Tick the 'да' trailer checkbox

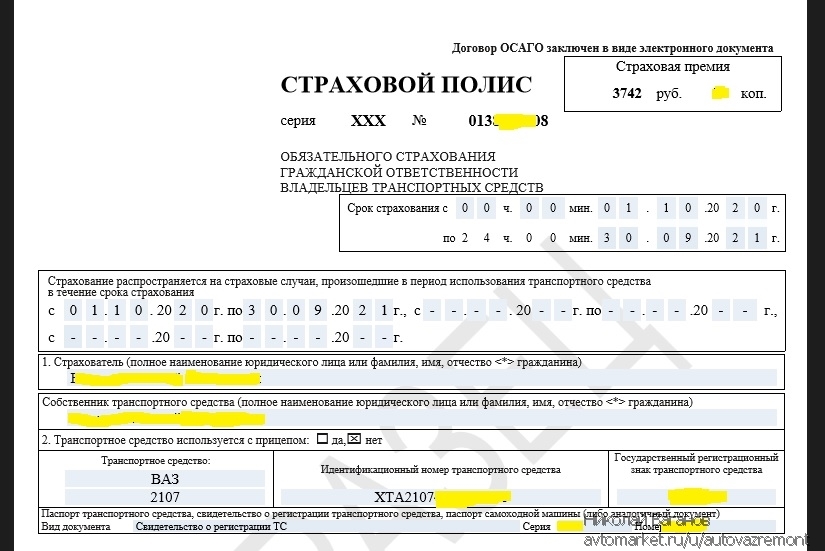323,438
